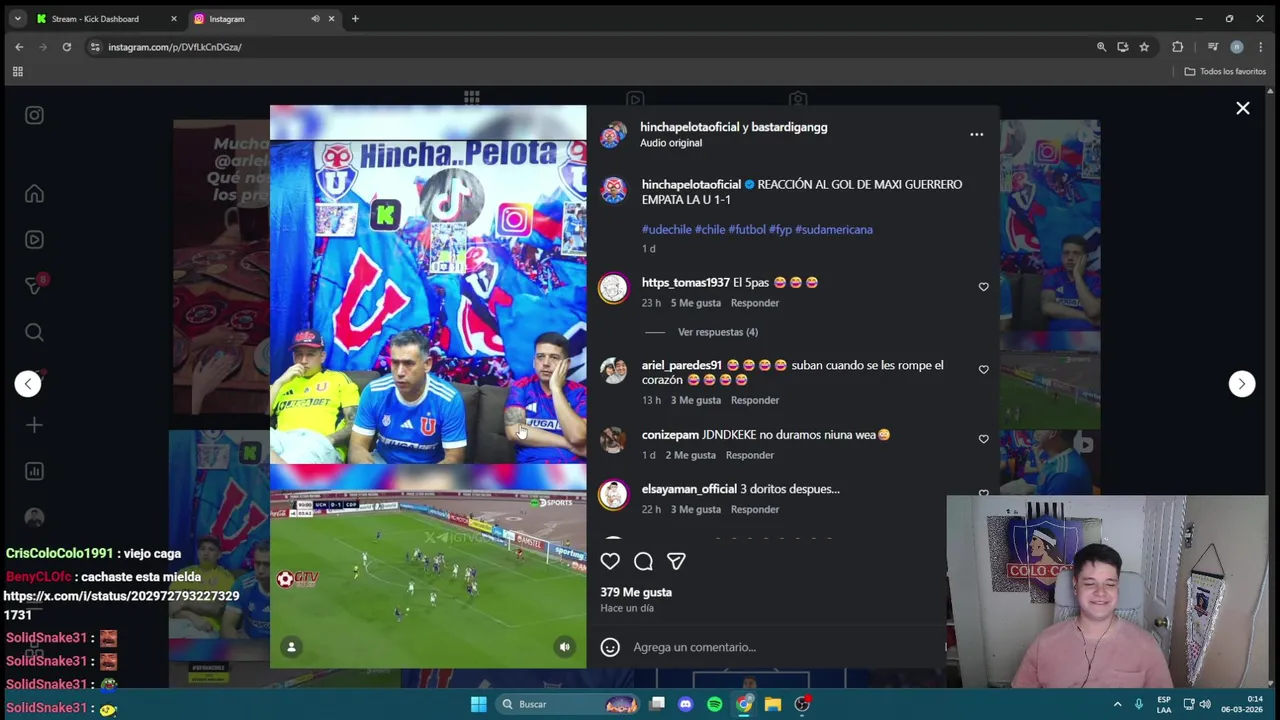The height and width of the screenshot is (720, 1280).
Task: Open elsayaman_official commenter profile
Action: 689,489
